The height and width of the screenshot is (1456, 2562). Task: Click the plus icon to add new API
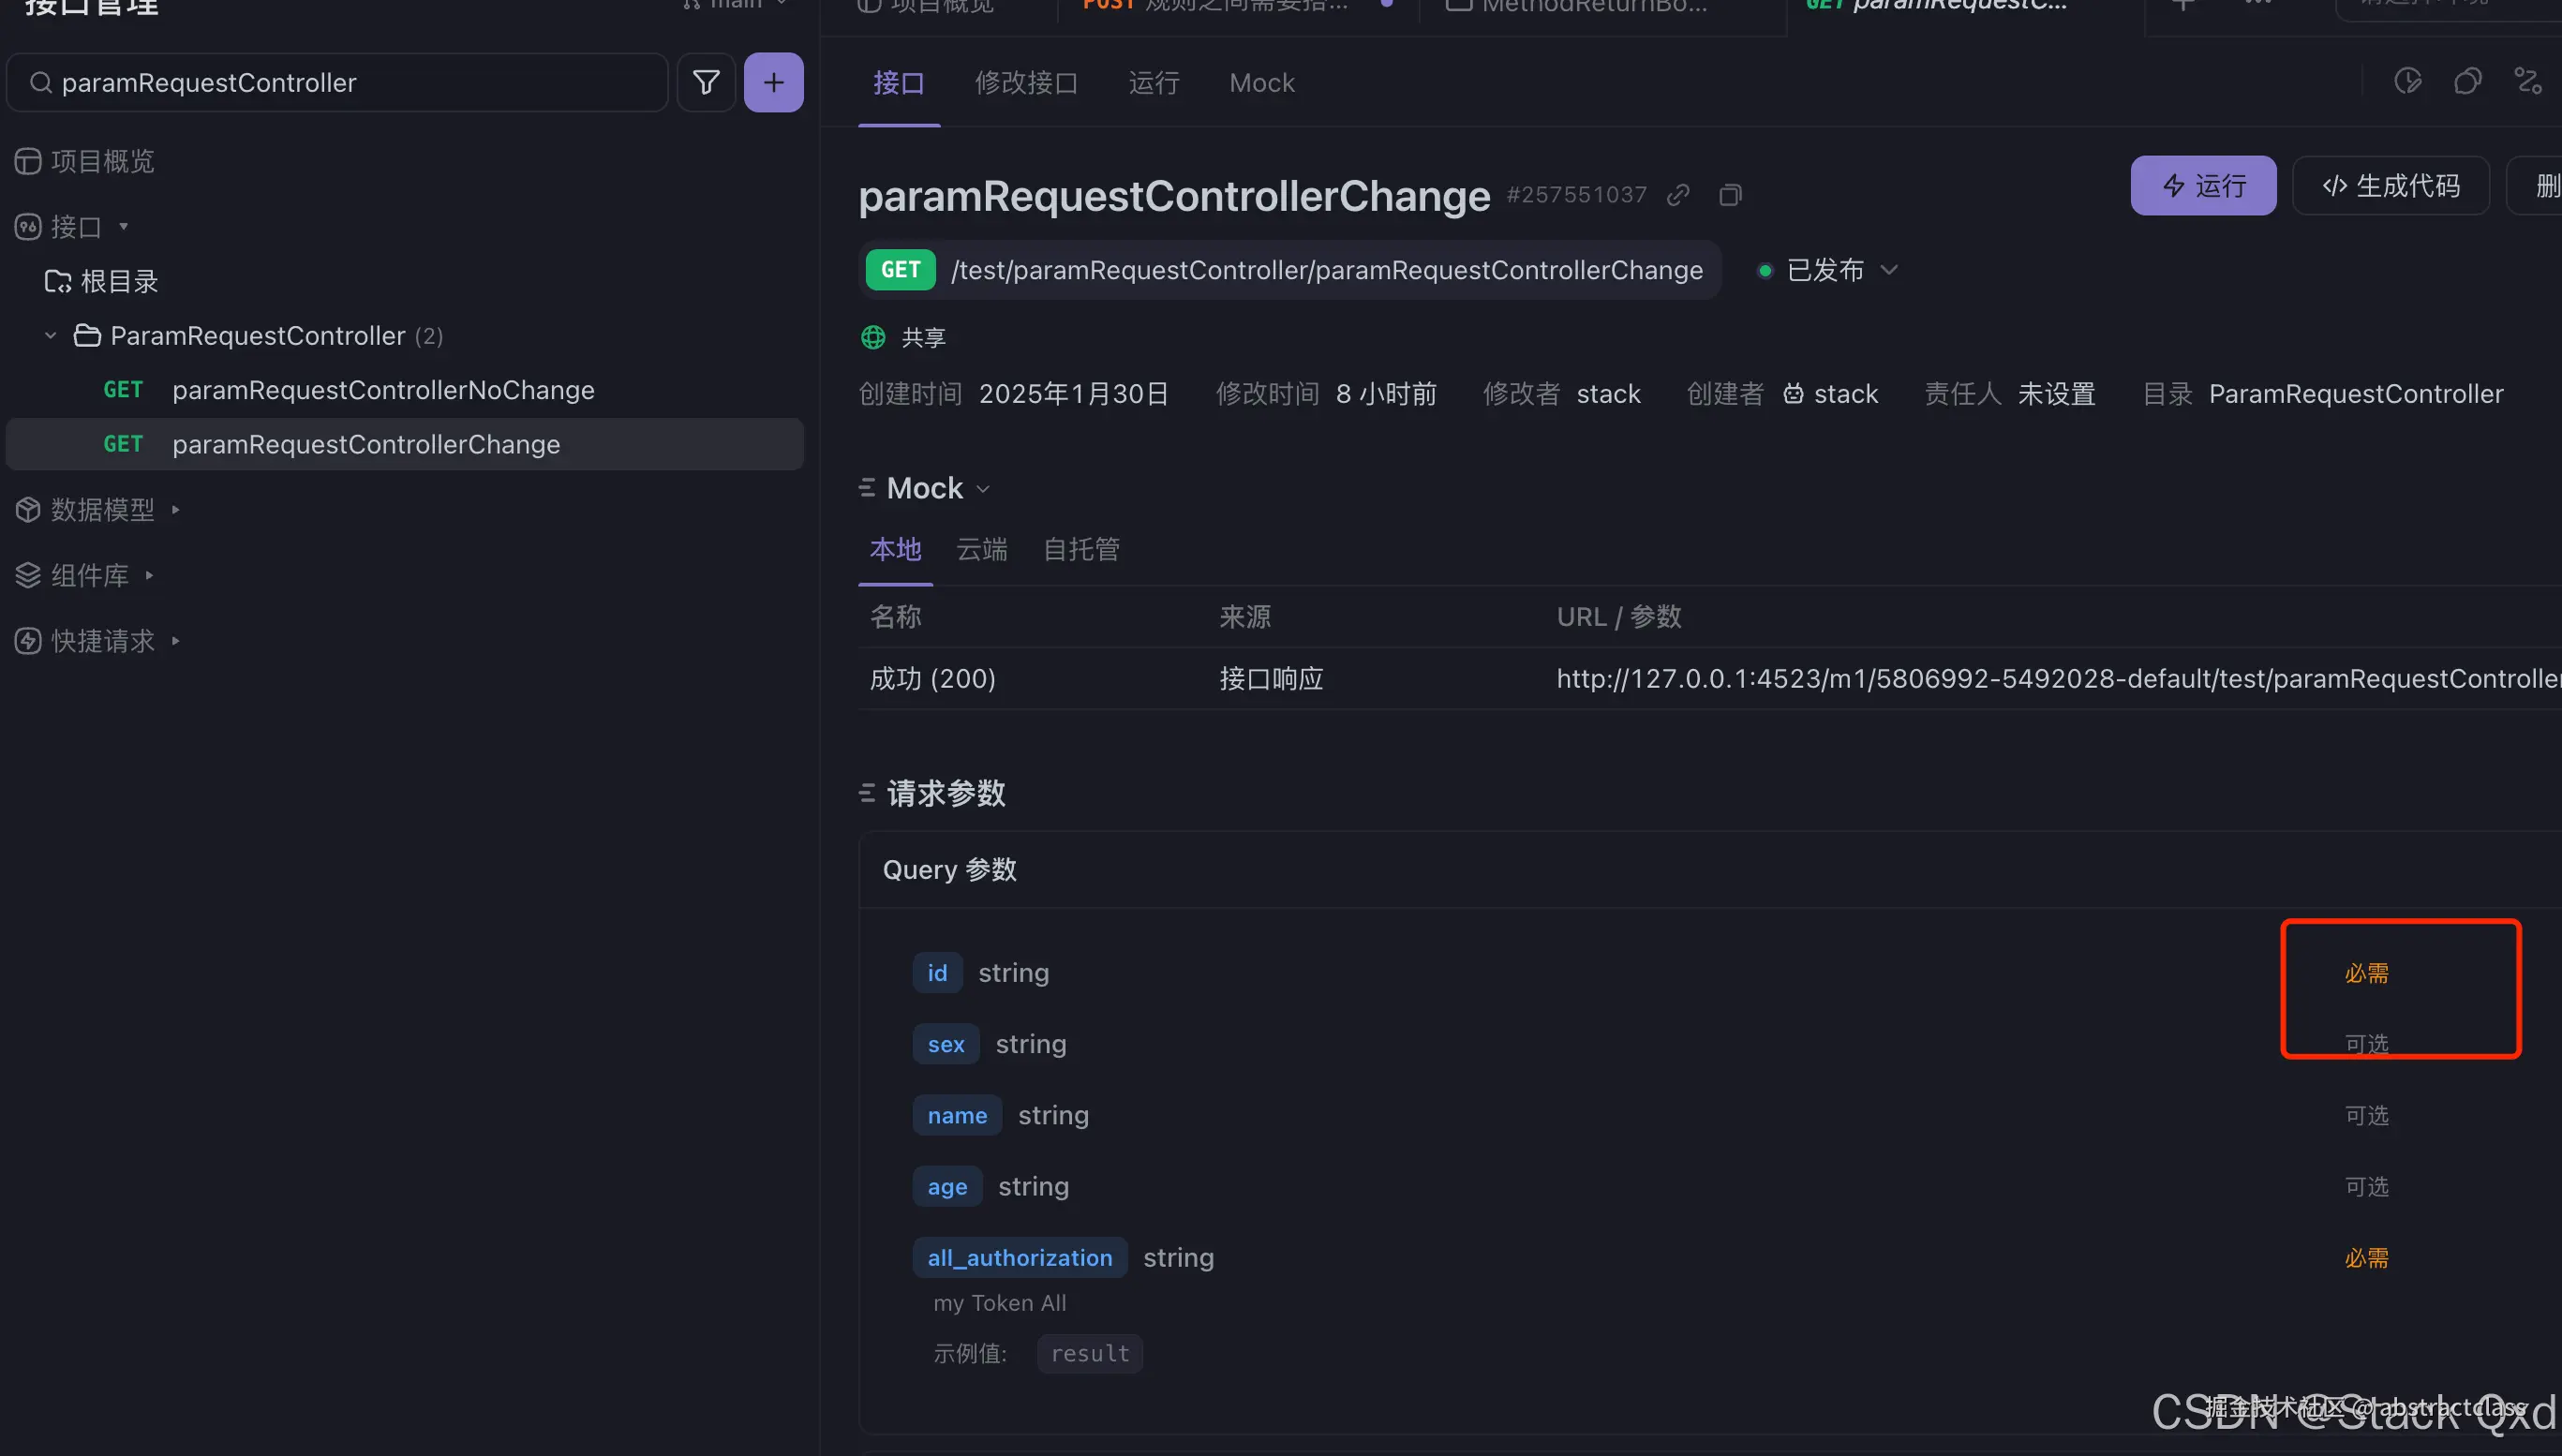coord(773,82)
